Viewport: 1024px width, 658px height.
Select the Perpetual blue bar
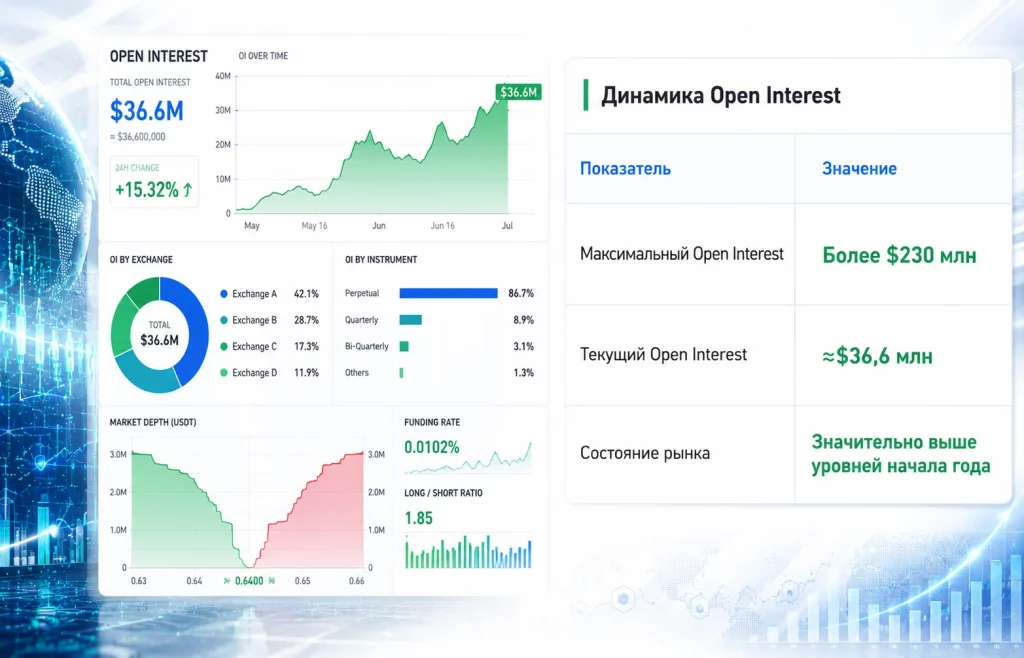(x=448, y=293)
